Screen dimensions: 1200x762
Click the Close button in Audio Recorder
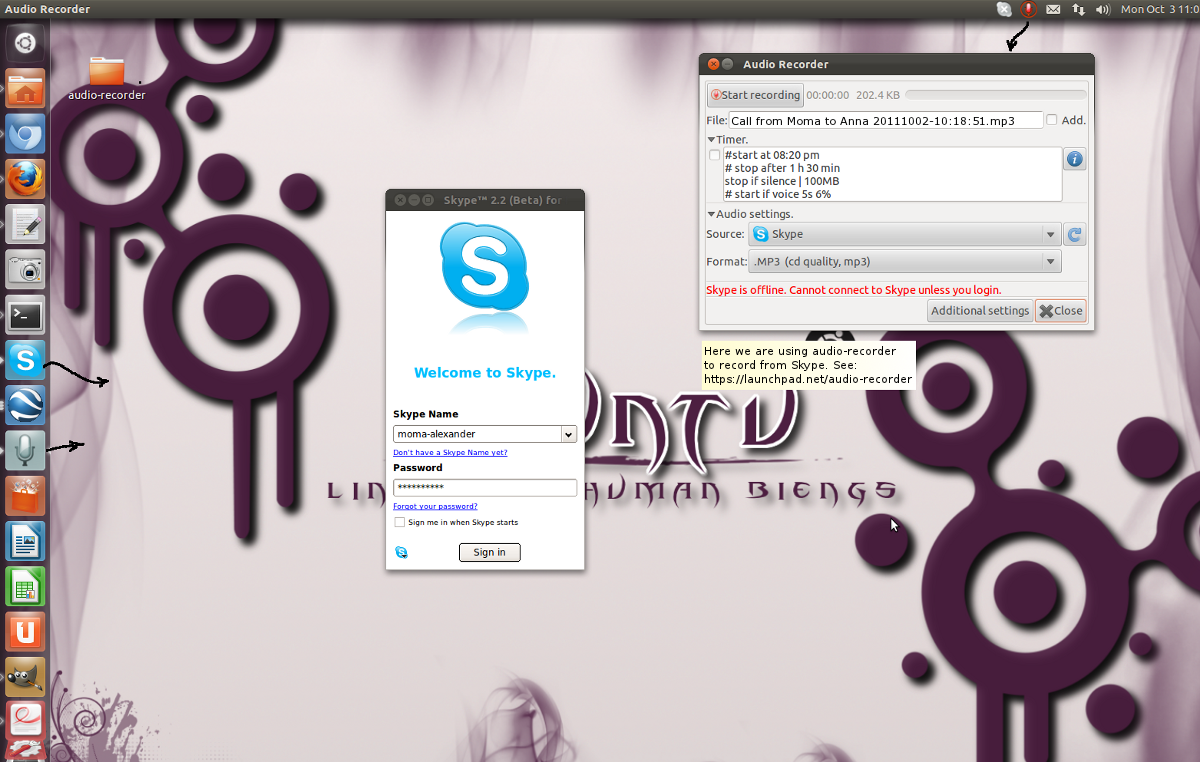point(1061,311)
